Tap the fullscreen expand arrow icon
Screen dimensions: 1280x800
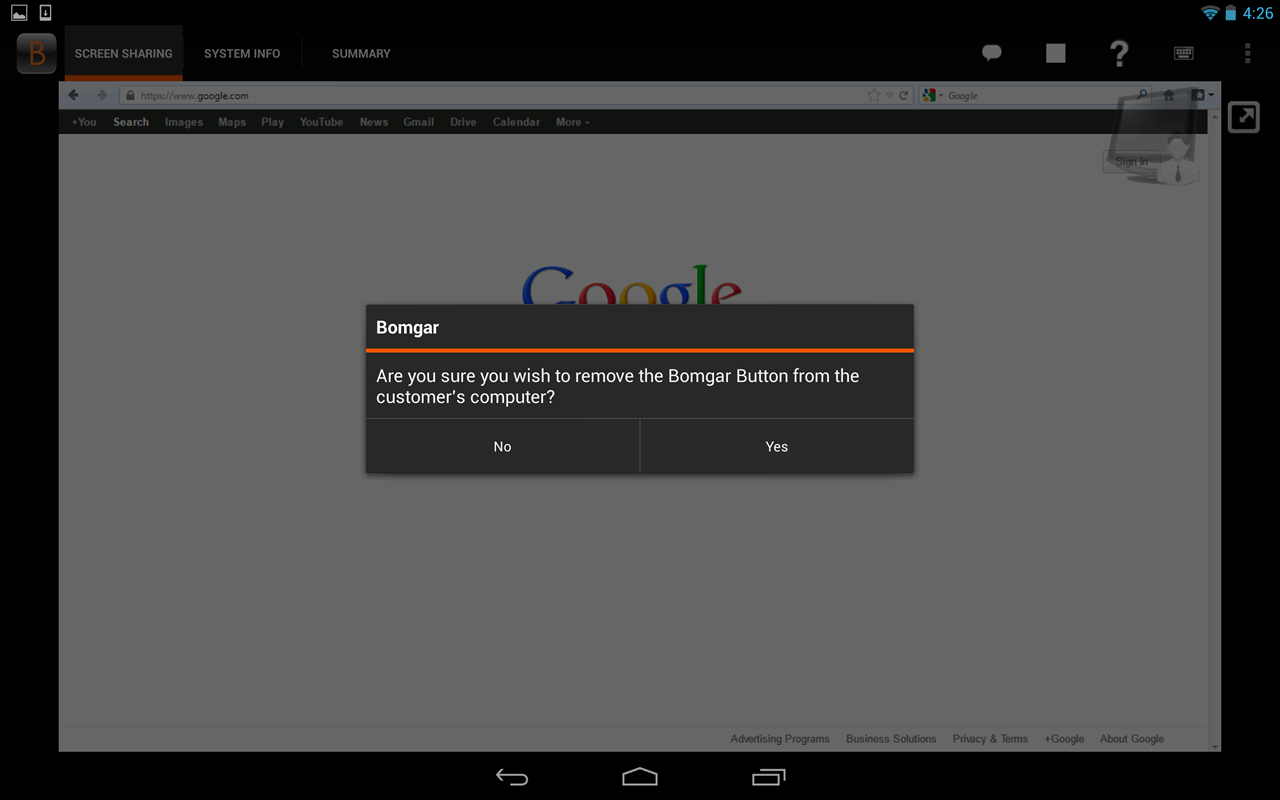click(1243, 117)
